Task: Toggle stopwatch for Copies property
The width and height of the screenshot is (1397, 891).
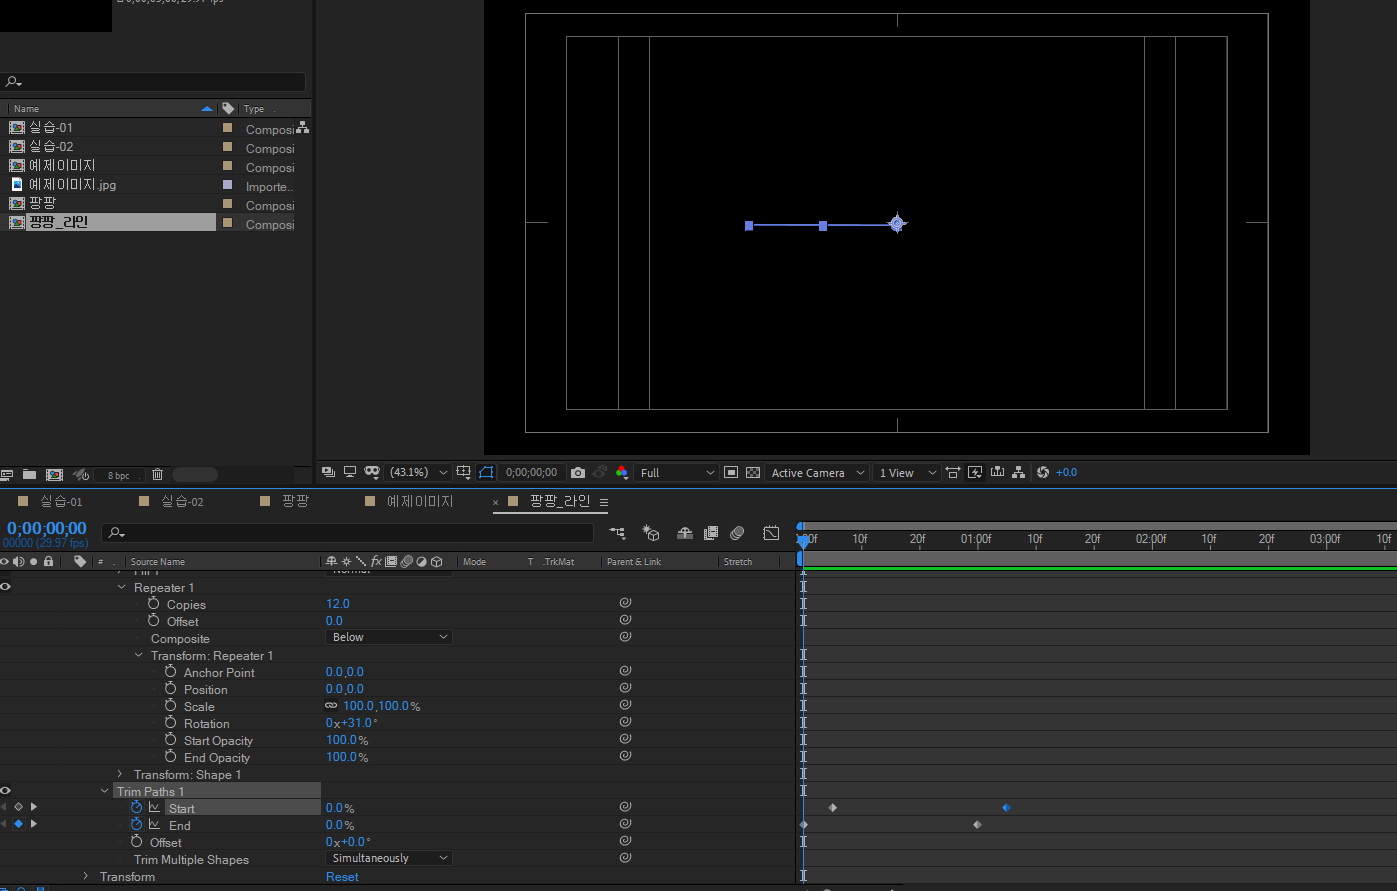Action: point(154,604)
